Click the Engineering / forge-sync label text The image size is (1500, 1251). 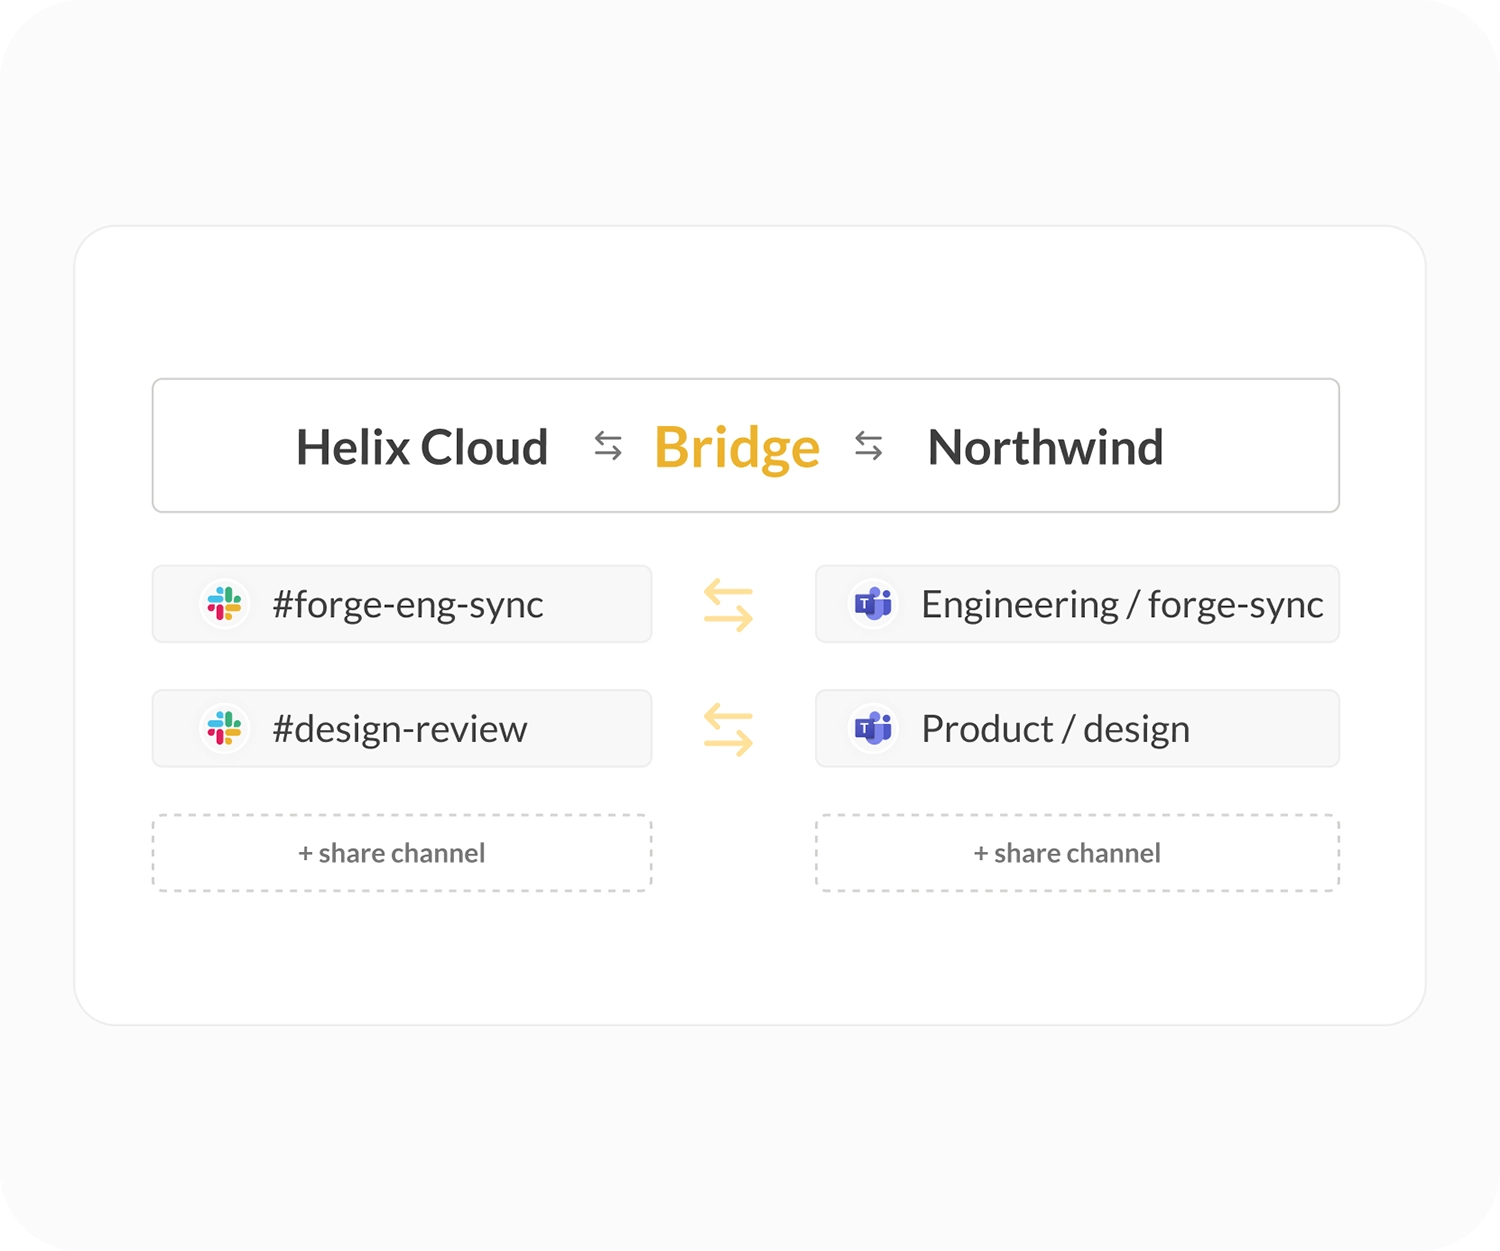pos(1122,605)
